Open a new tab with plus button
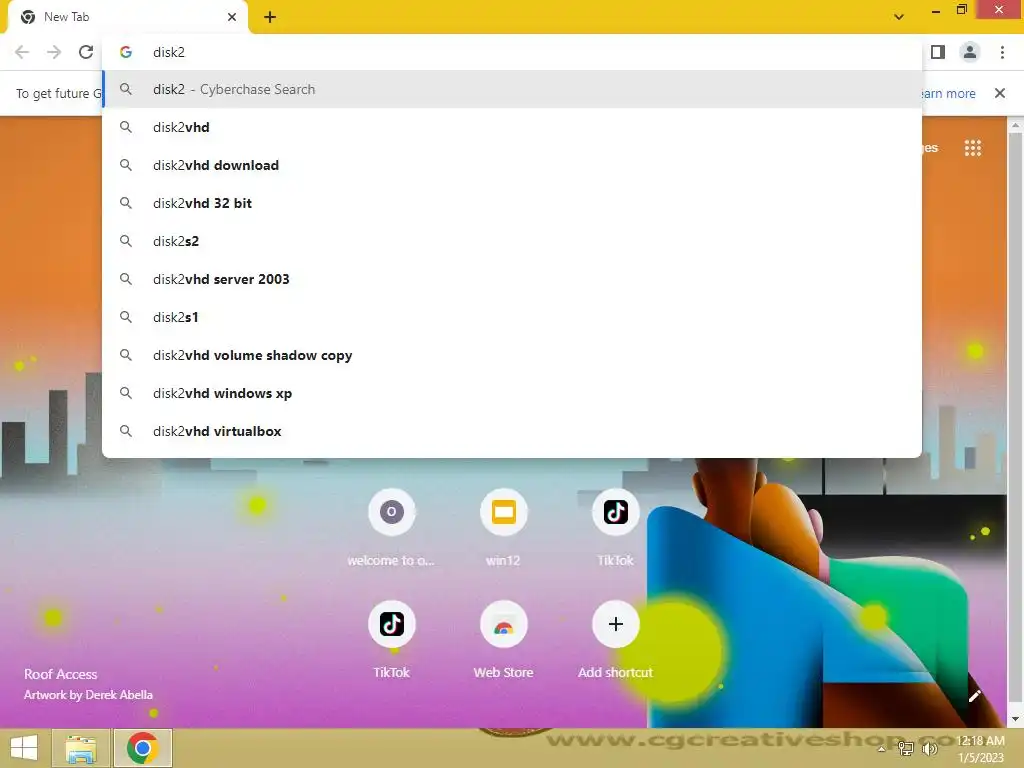The image size is (1024, 768). coord(270,18)
